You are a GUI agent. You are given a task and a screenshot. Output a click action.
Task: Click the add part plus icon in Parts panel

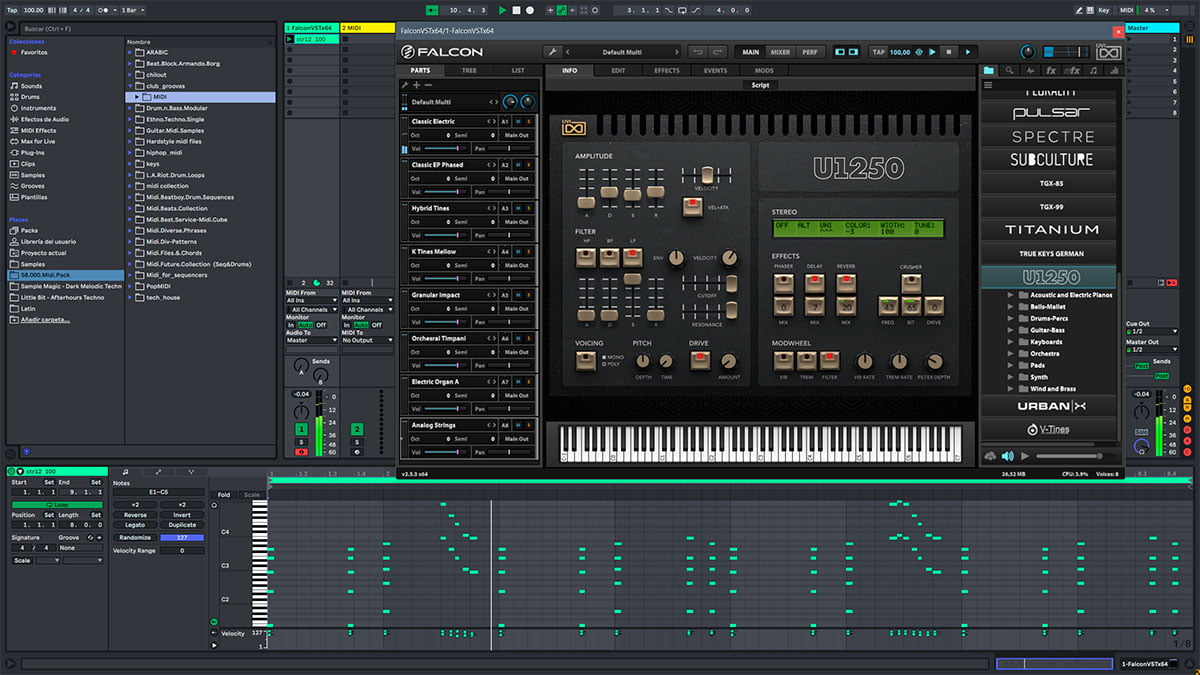pyautogui.click(x=417, y=86)
